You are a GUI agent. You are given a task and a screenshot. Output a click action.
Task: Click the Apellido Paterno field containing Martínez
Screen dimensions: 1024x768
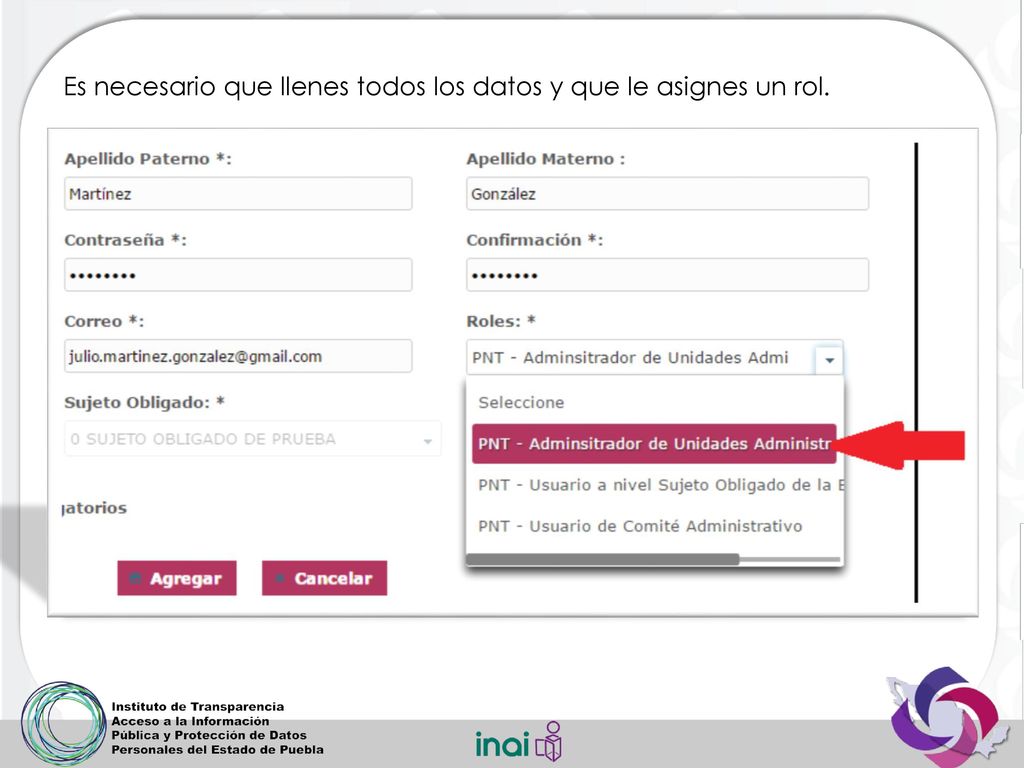click(238, 194)
